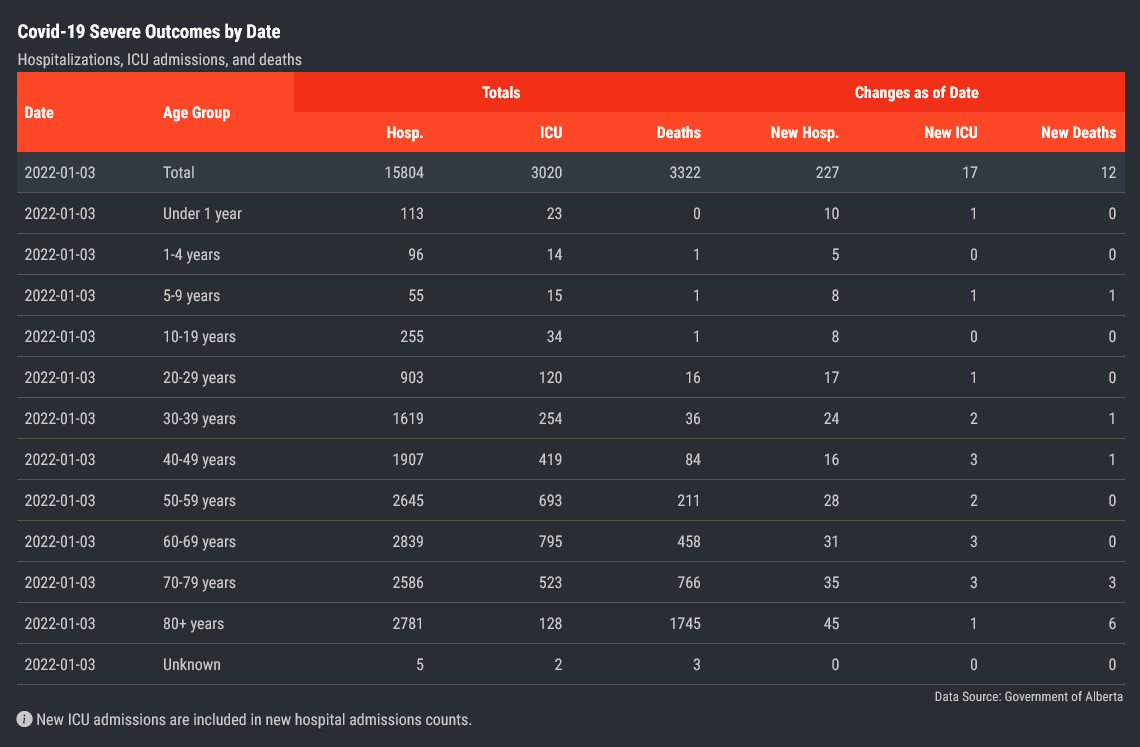Select the date cell in the Total row
Image resolution: width=1140 pixels, height=747 pixels.
[x=60, y=172]
